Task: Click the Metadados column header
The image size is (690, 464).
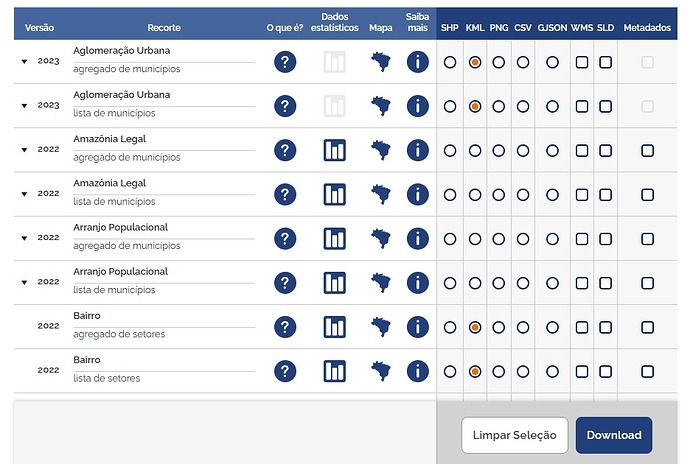Action: pos(647,28)
